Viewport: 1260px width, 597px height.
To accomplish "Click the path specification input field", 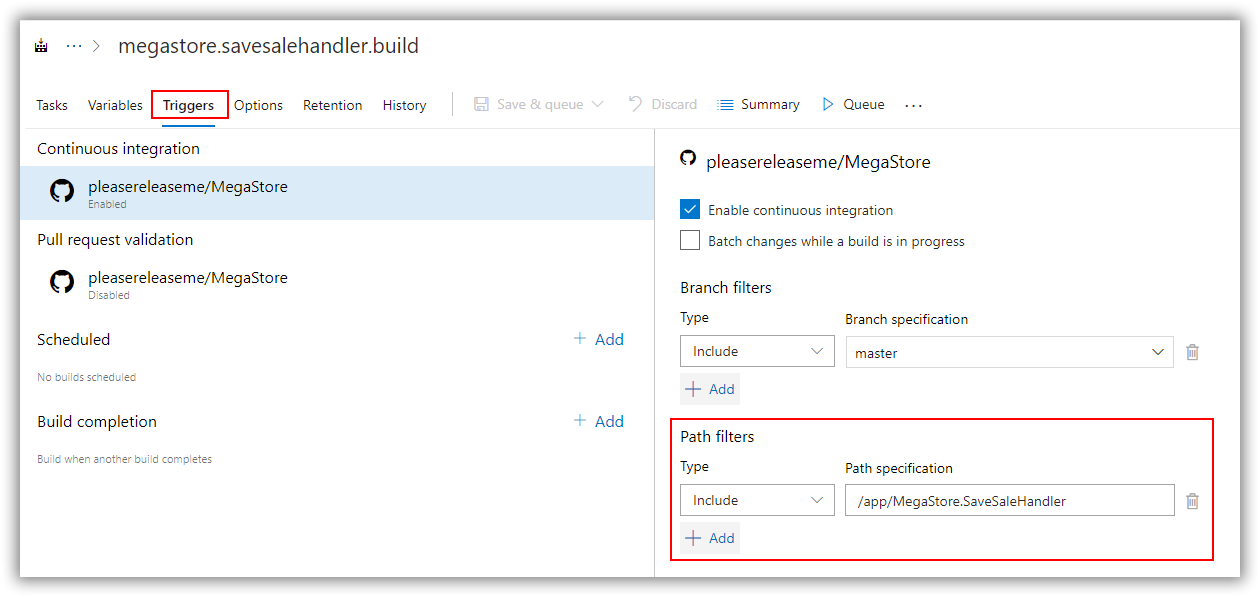I will pos(1009,500).
